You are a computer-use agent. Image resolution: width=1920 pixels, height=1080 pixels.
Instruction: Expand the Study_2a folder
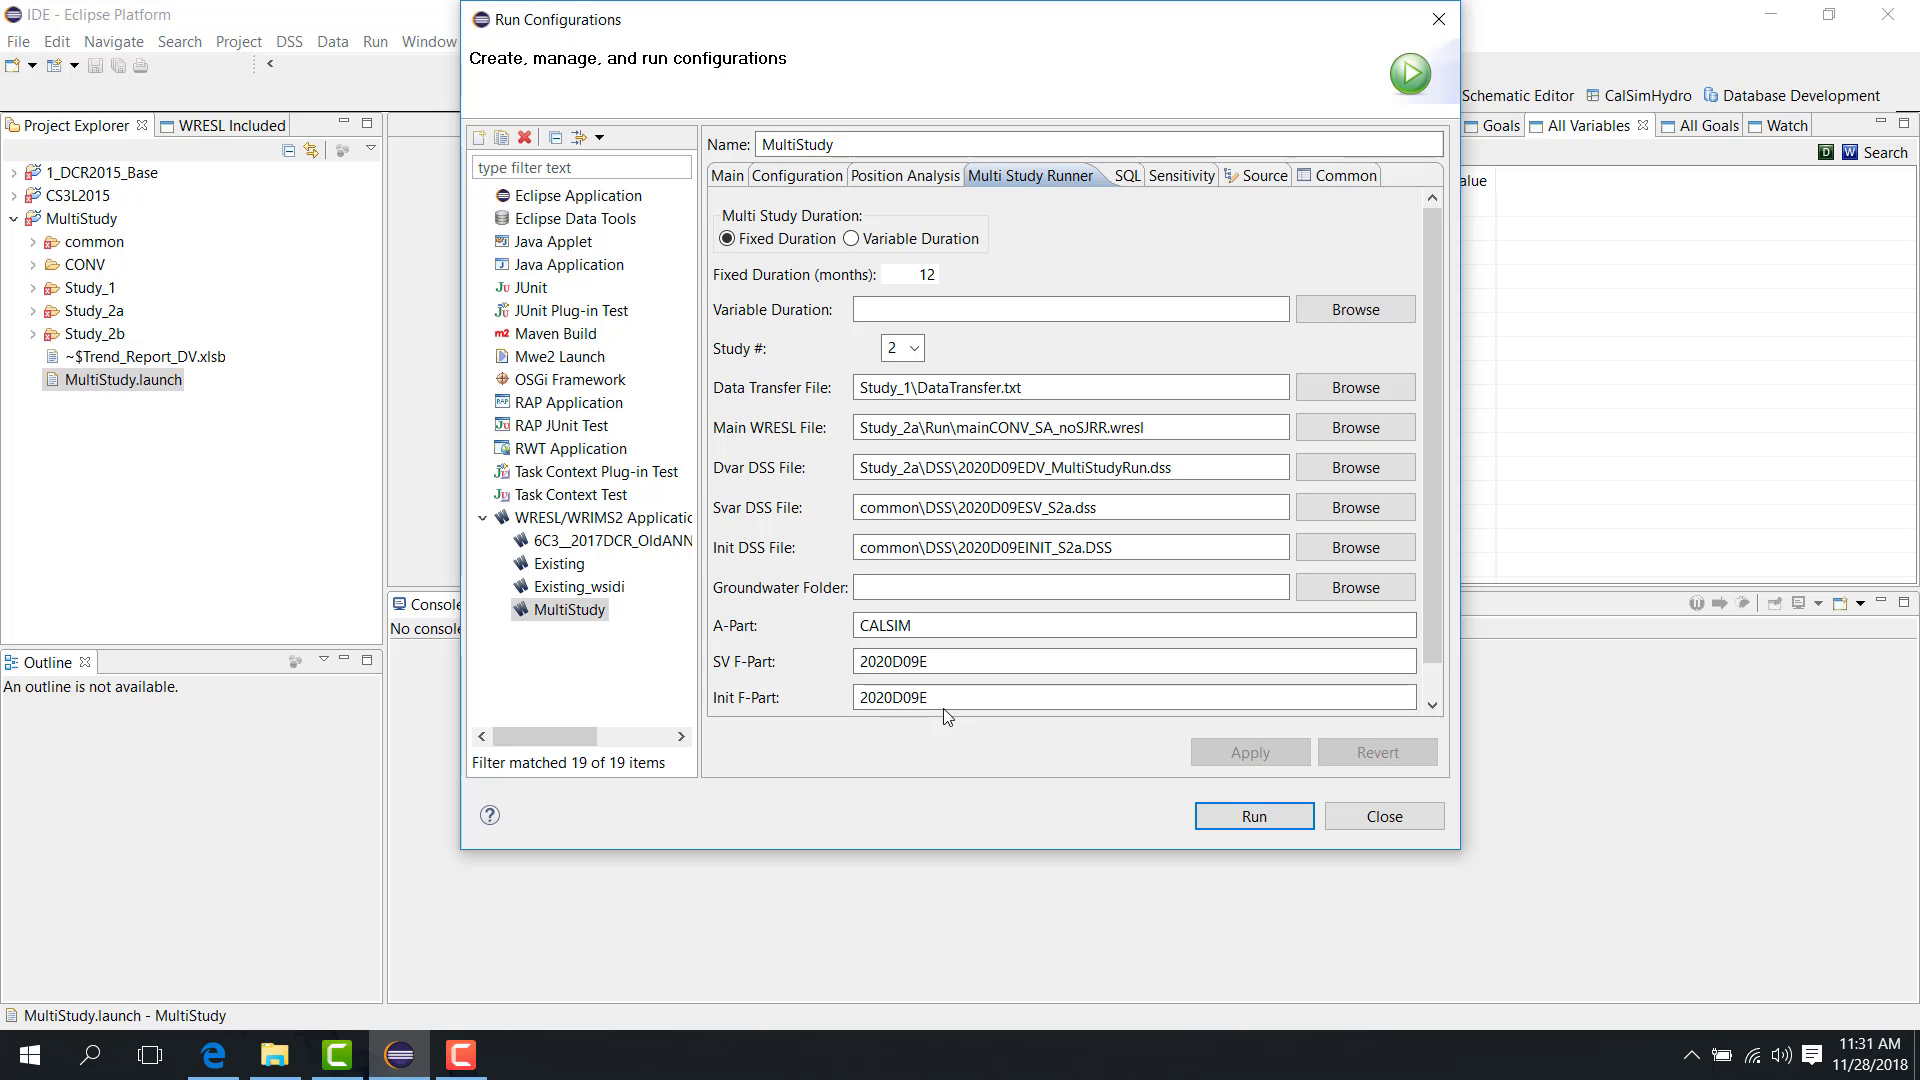[x=33, y=311]
